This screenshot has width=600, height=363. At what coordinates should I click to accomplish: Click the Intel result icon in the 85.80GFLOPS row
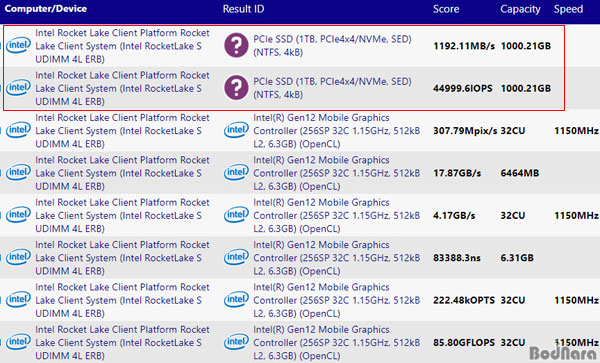point(236,342)
